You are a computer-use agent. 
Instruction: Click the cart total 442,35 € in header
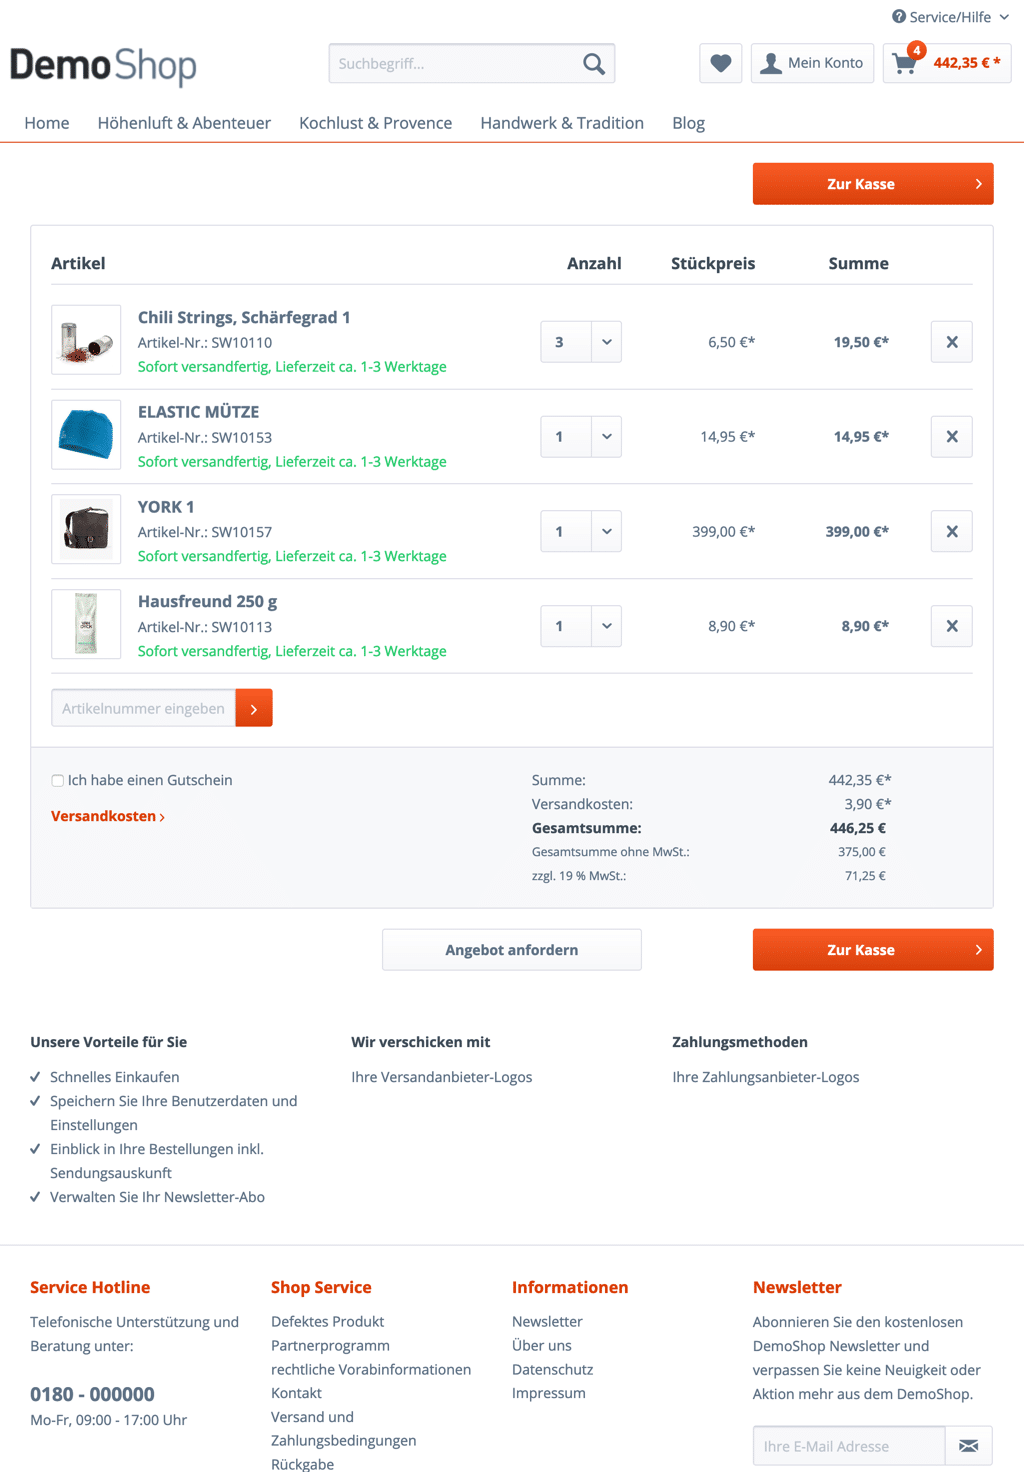tap(967, 63)
